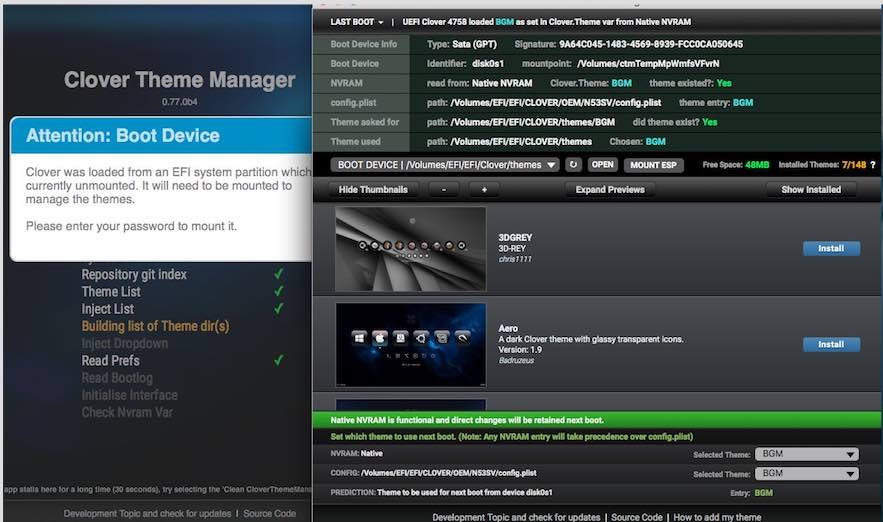Click green checkmark beside Repository git index

279,274
